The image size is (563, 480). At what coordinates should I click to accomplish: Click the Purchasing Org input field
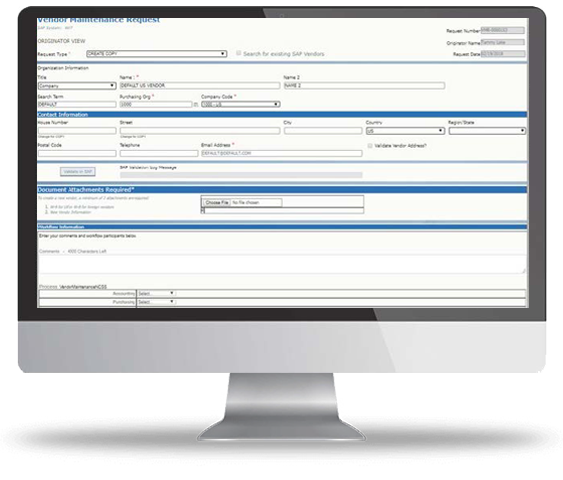[156, 104]
